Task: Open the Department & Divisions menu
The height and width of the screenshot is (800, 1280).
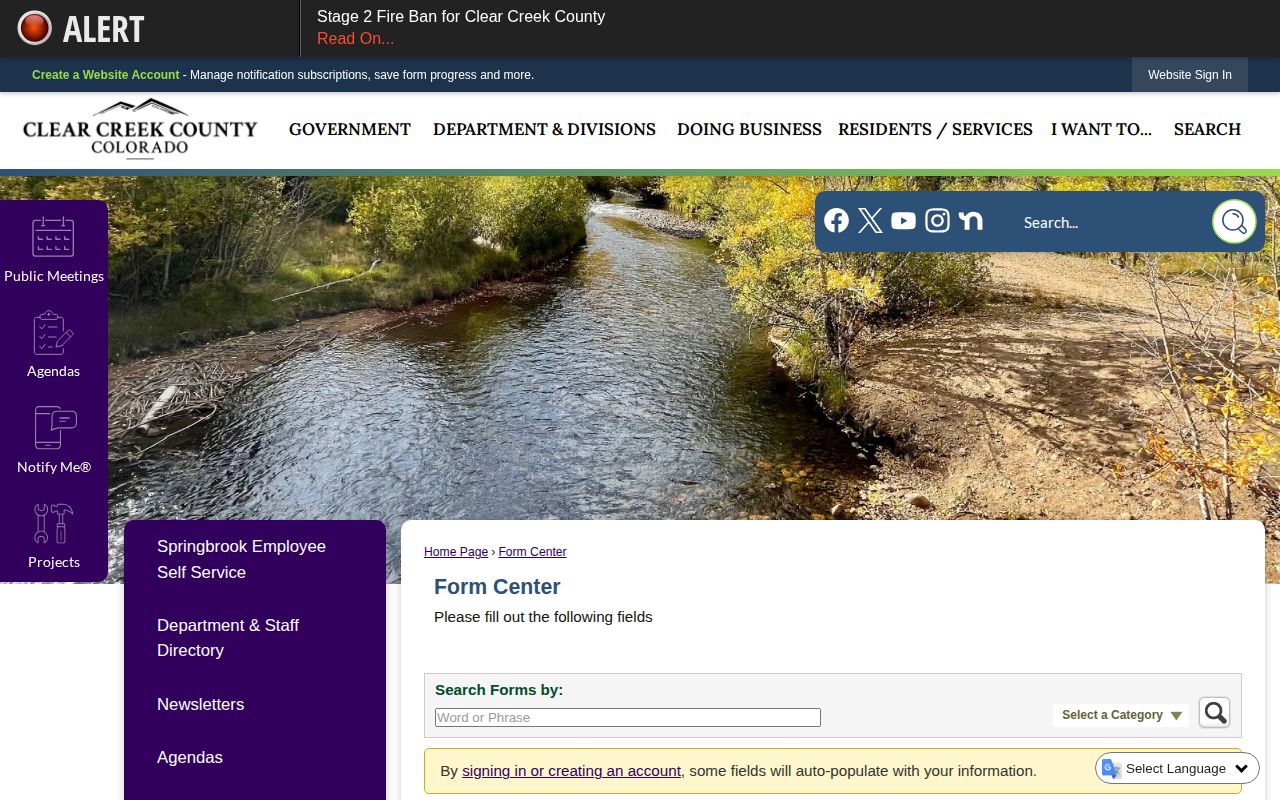Action: point(544,129)
